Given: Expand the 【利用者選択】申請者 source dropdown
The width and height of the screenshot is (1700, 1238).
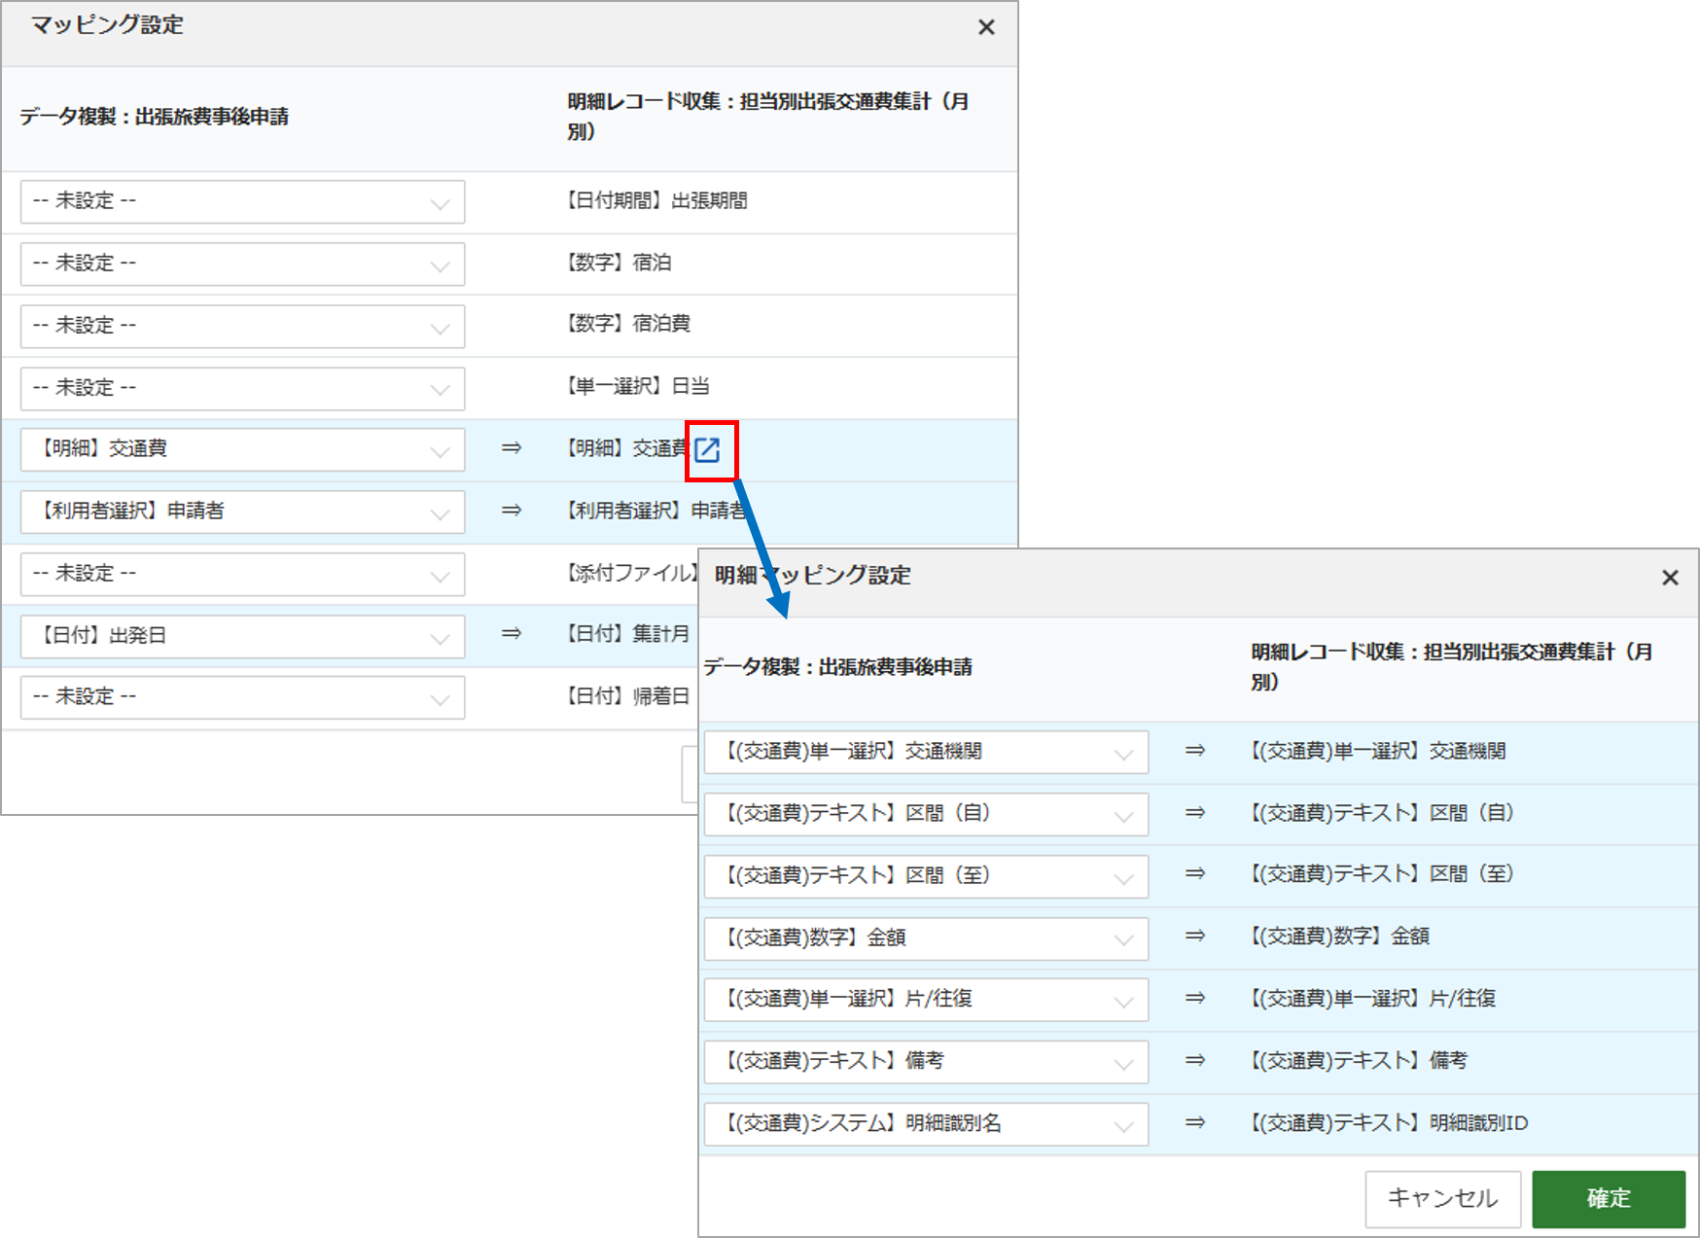Looking at the screenshot, I should pyautogui.click(x=242, y=511).
